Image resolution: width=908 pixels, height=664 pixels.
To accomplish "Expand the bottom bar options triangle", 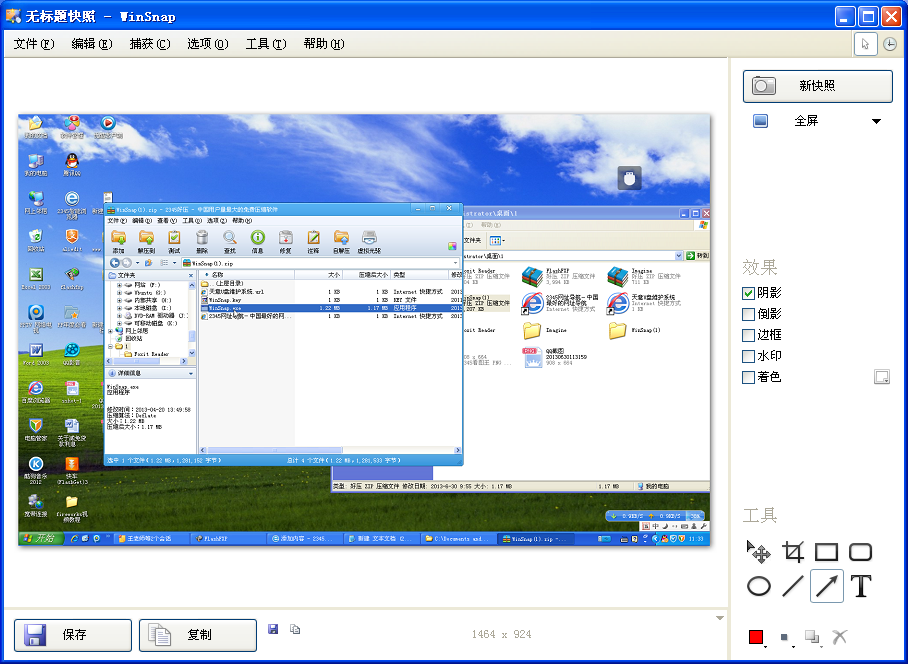I will click(720, 618).
